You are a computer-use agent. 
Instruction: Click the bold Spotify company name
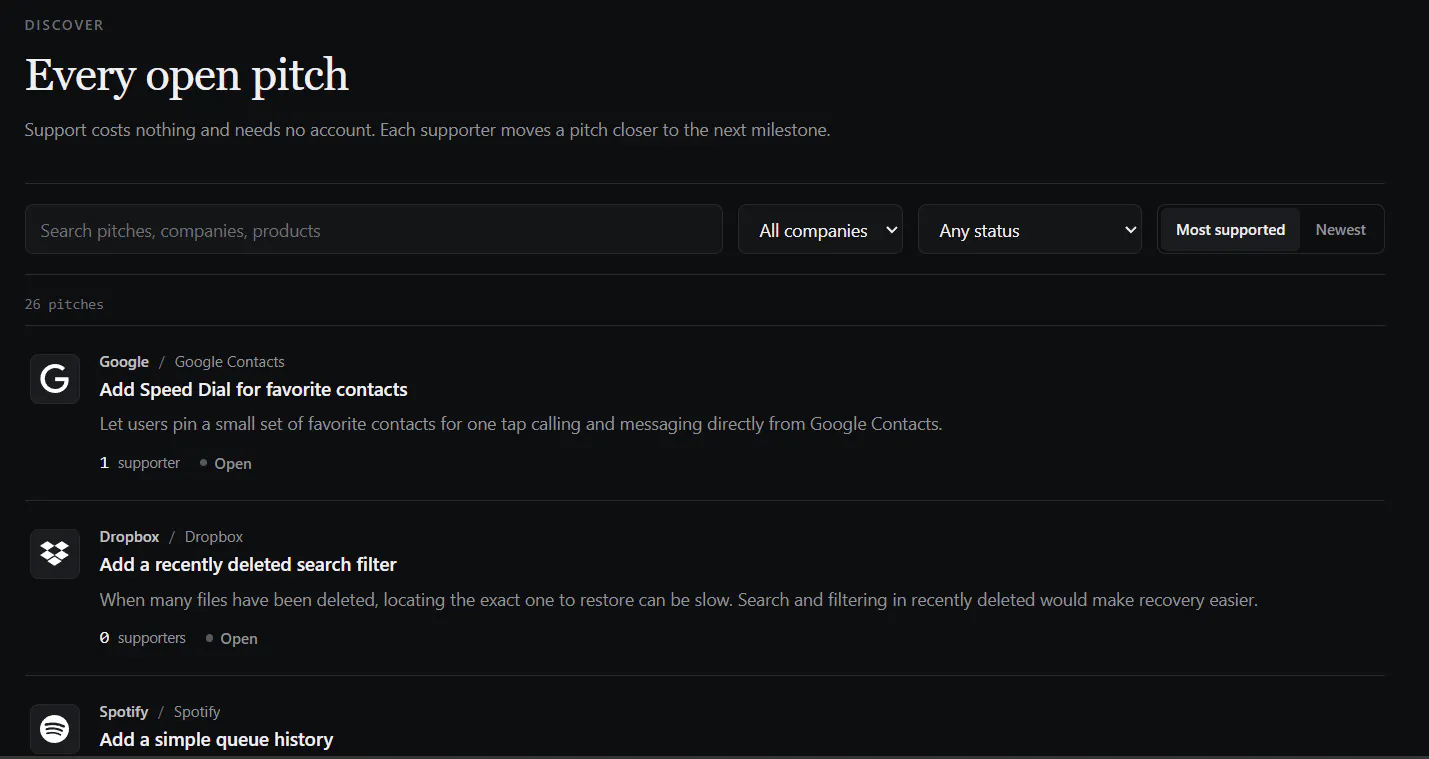pyautogui.click(x=124, y=712)
